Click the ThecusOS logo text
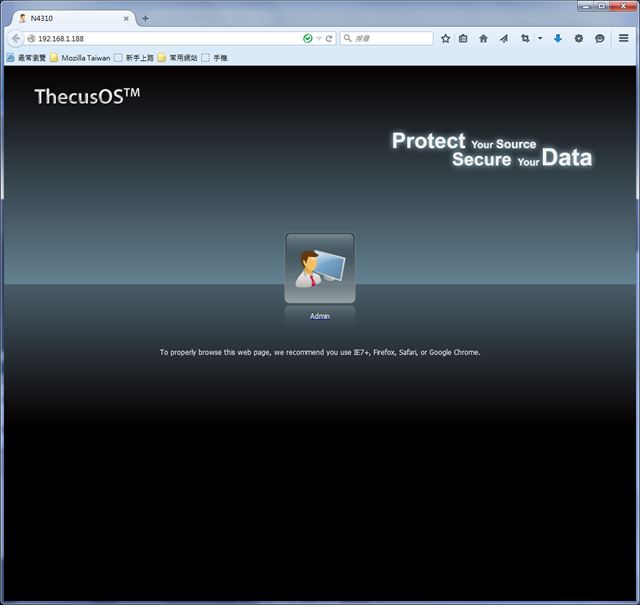The height and width of the screenshot is (605, 640). tap(87, 96)
